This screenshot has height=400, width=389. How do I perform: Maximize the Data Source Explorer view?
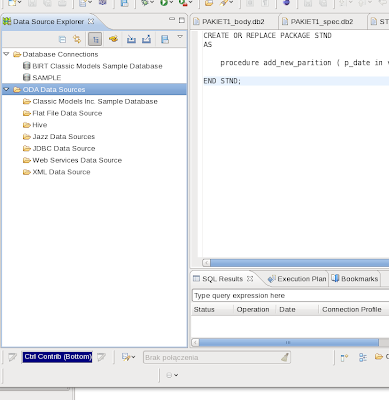[x=182, y=20]
